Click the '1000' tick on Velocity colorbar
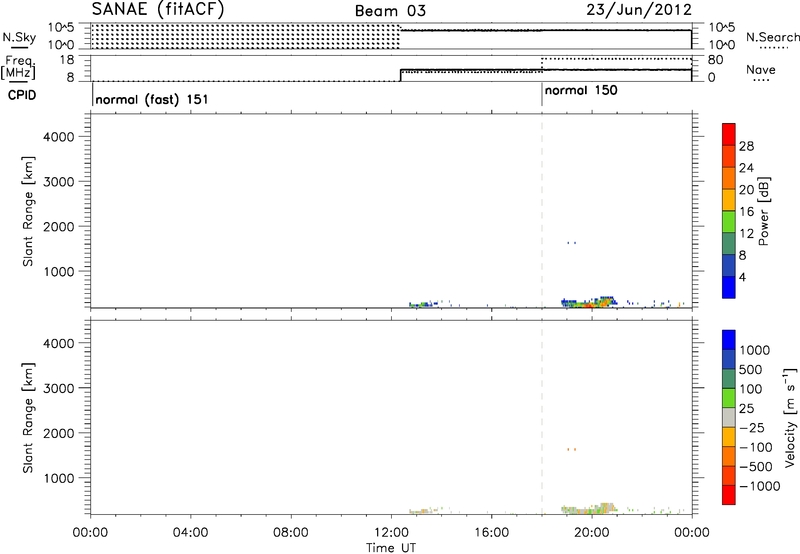 coord(755,350)
